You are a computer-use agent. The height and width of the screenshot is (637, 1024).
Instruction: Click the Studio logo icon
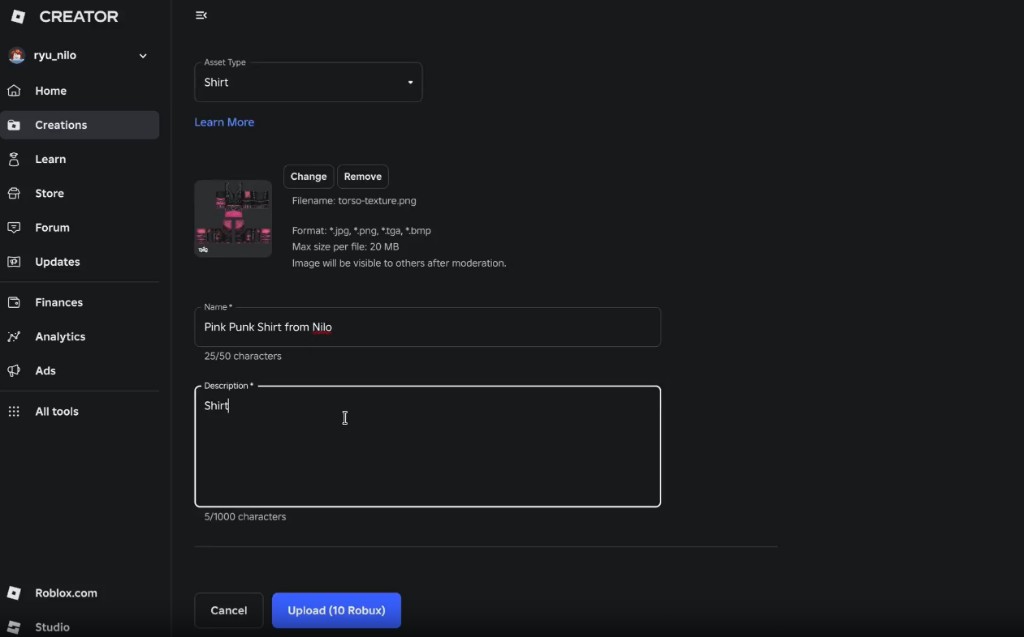pos(14,627)
